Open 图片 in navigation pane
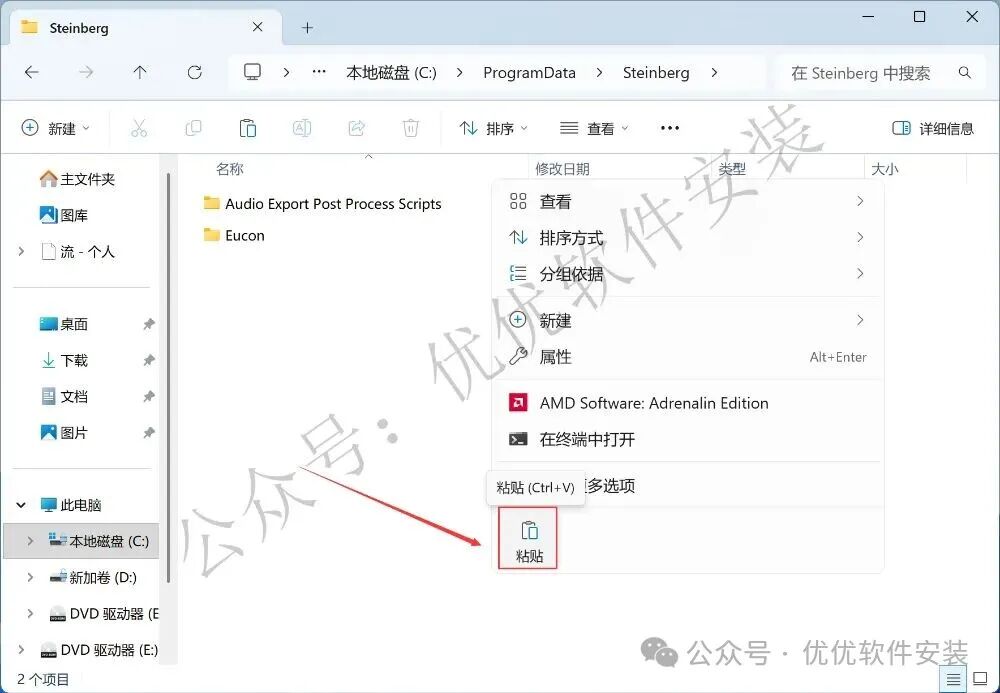Screen dimensions: 1000x693 point(64,433)
